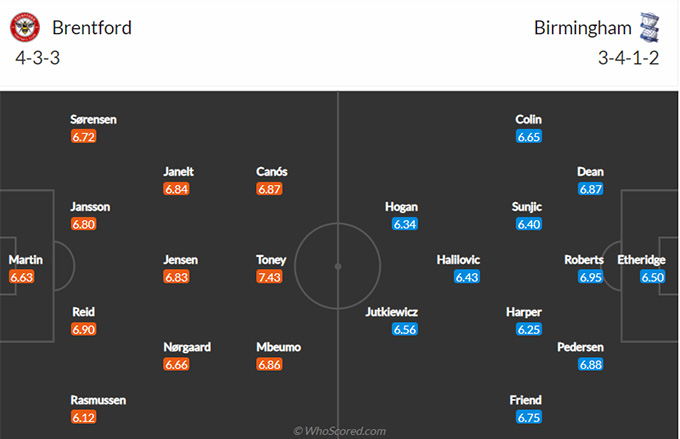Open player Mbeumo's name
This screenshot has width=680, height=439.
click(278, 347)
